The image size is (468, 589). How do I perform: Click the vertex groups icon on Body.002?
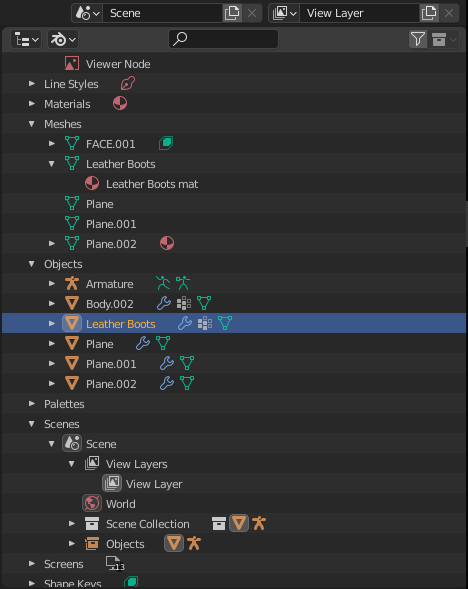(184, 303)
